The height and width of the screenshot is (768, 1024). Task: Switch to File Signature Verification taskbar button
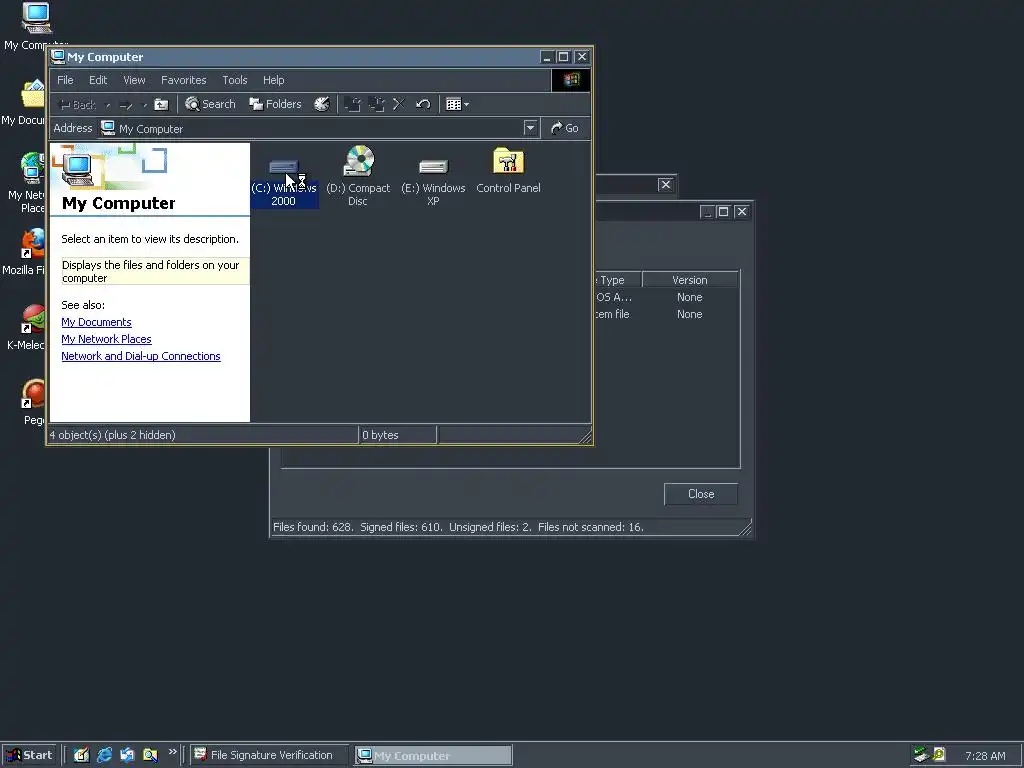(x=270, y=755)
